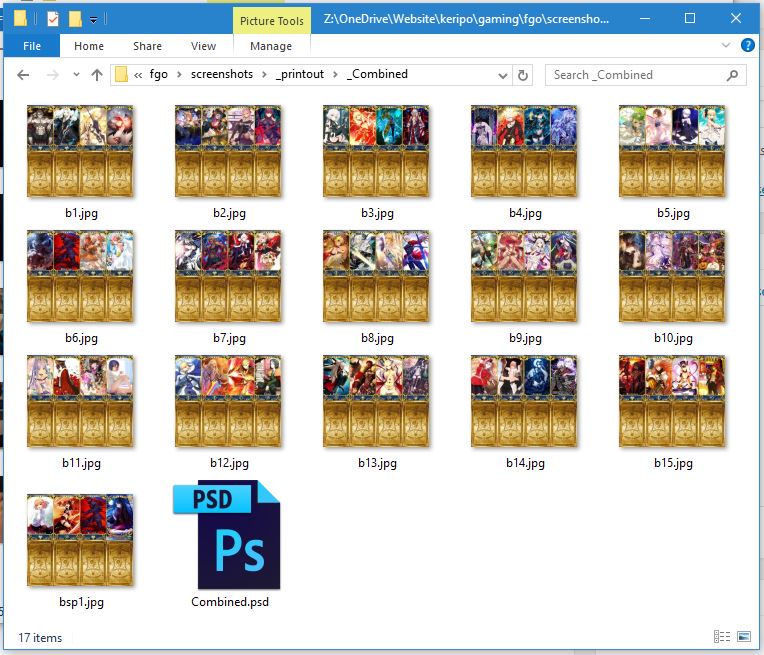Open the Manage tab under Picture Tools
This screenshot has width=764, height=655.
point(271,46)
